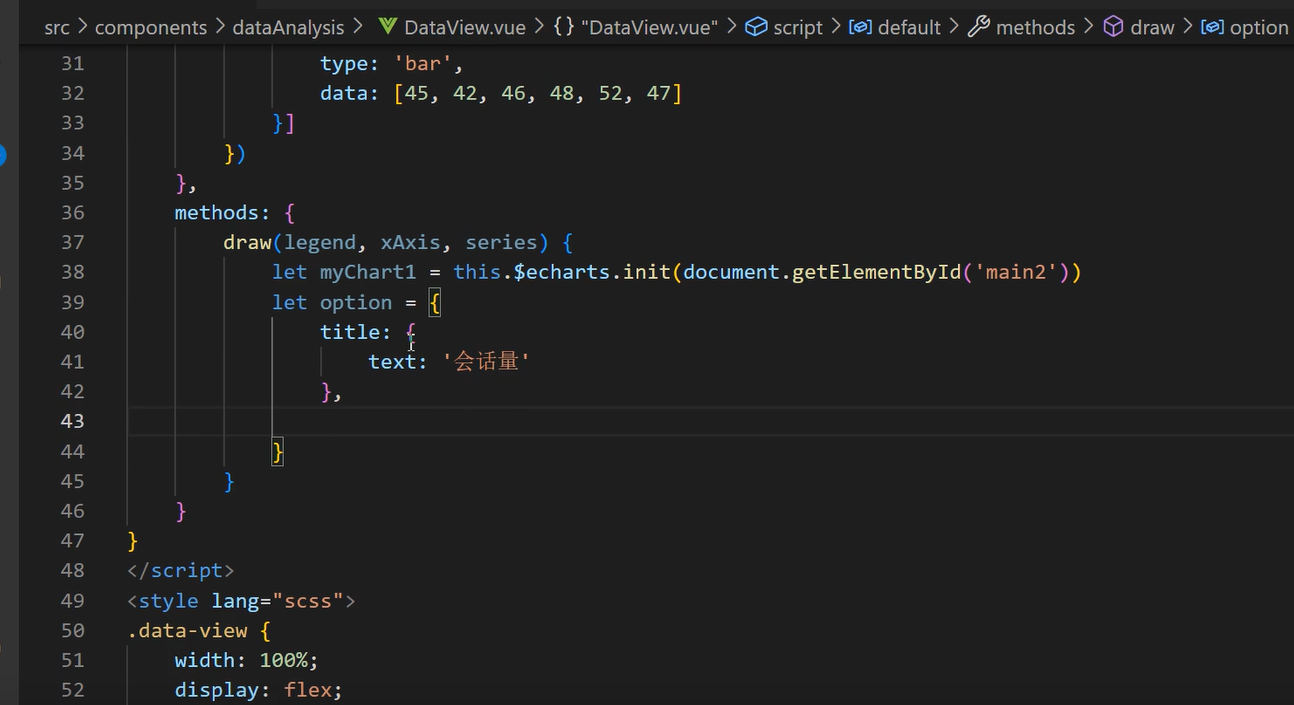The height and width of the screenshot is (705, 1294).
Task: Click the width property on line 51
Action: pos(204,660)
